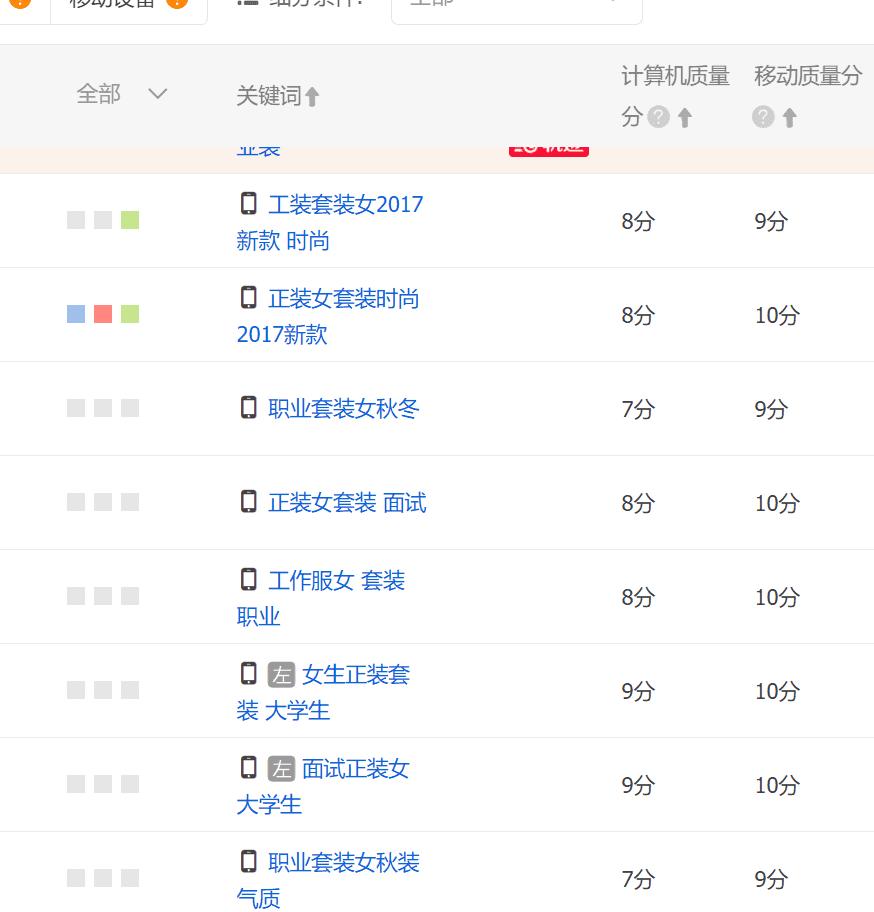Click the 左 badge icon before 女生正装套装
This screenshot has width=874, height=912.
click(280, 675)
